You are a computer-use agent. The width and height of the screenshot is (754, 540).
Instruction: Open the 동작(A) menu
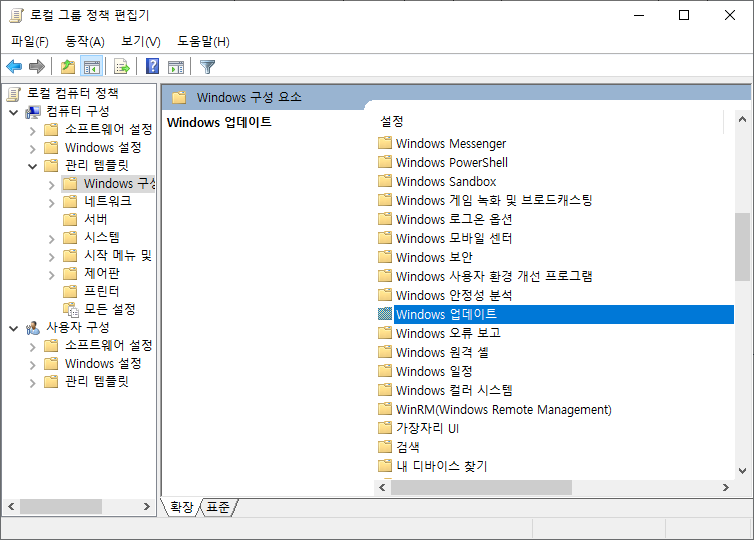(85, 42)
